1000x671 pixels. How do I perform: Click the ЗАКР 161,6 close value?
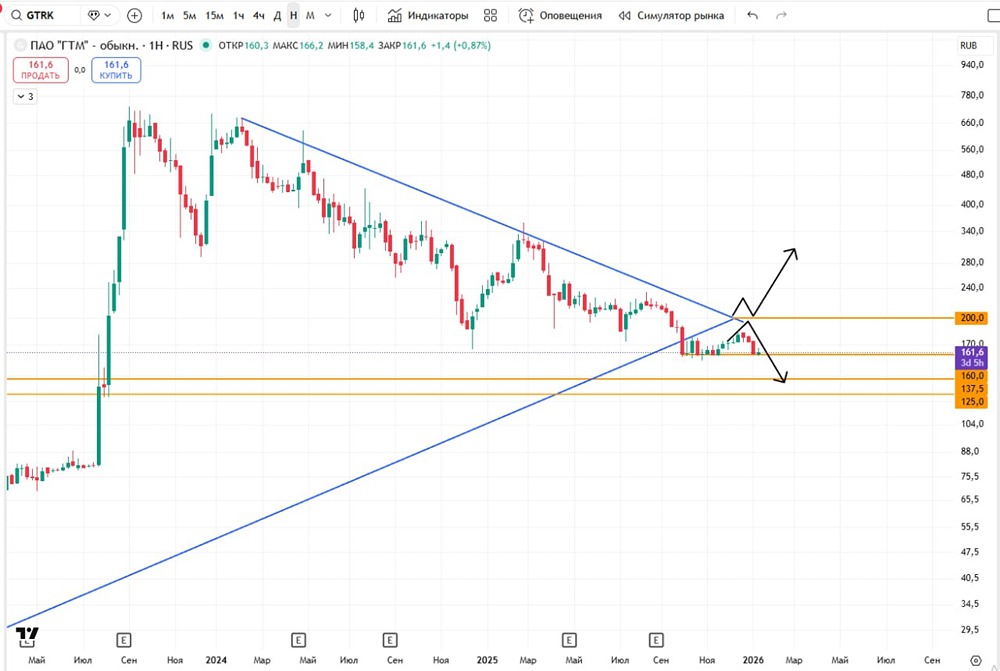(x=402, y=45)
